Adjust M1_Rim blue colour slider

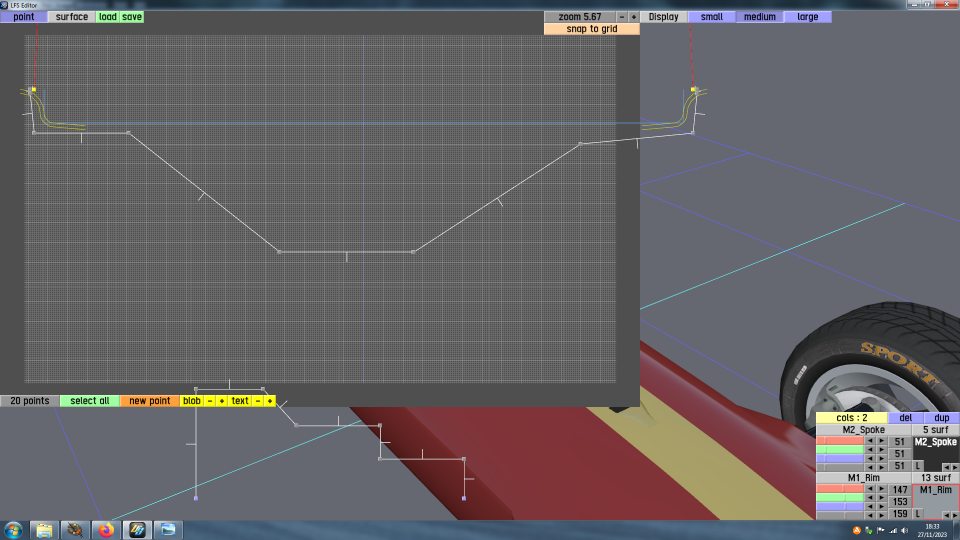pyautogui.click(x=840, y=507)
